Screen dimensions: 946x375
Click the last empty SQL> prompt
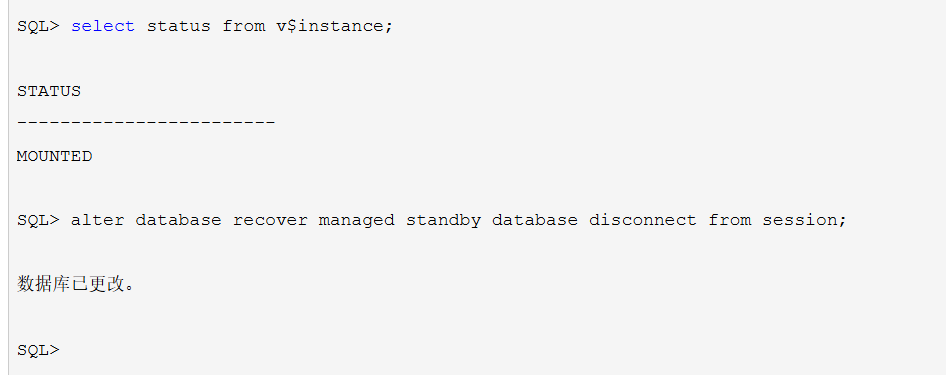click(39, 350)
